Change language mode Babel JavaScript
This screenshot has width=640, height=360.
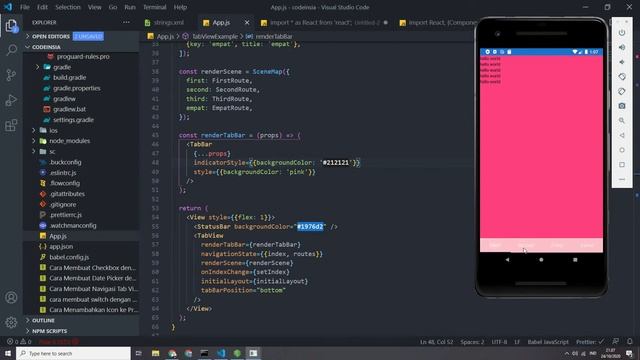tap(548, 342)
